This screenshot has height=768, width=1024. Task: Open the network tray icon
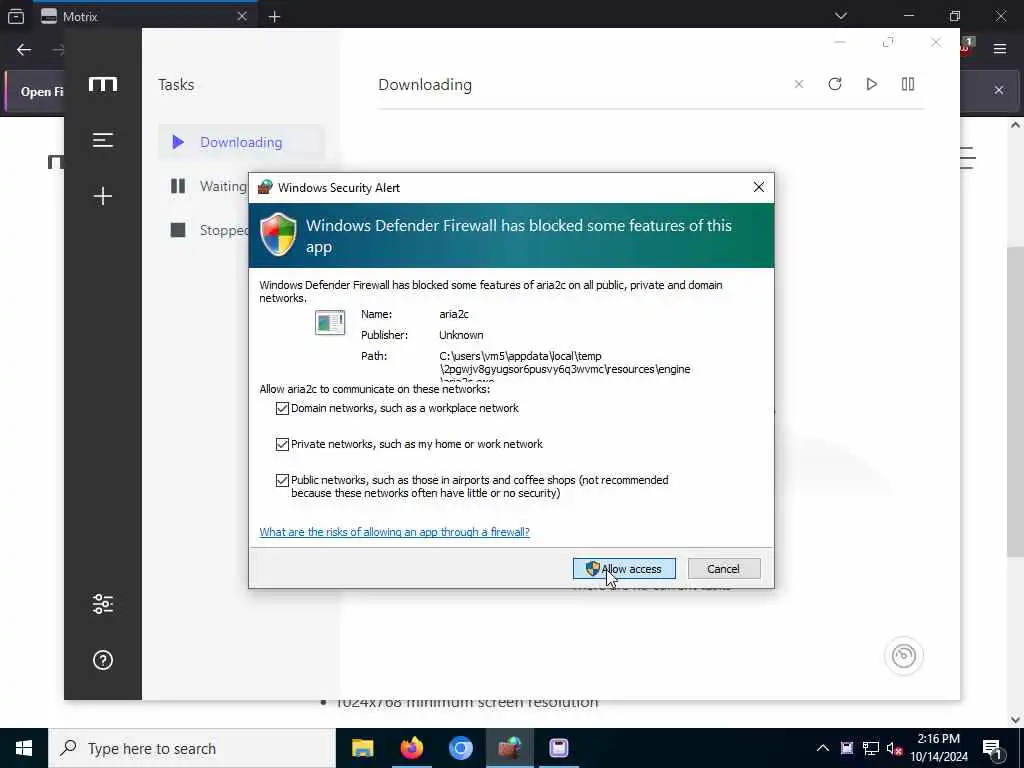(871, 748)
